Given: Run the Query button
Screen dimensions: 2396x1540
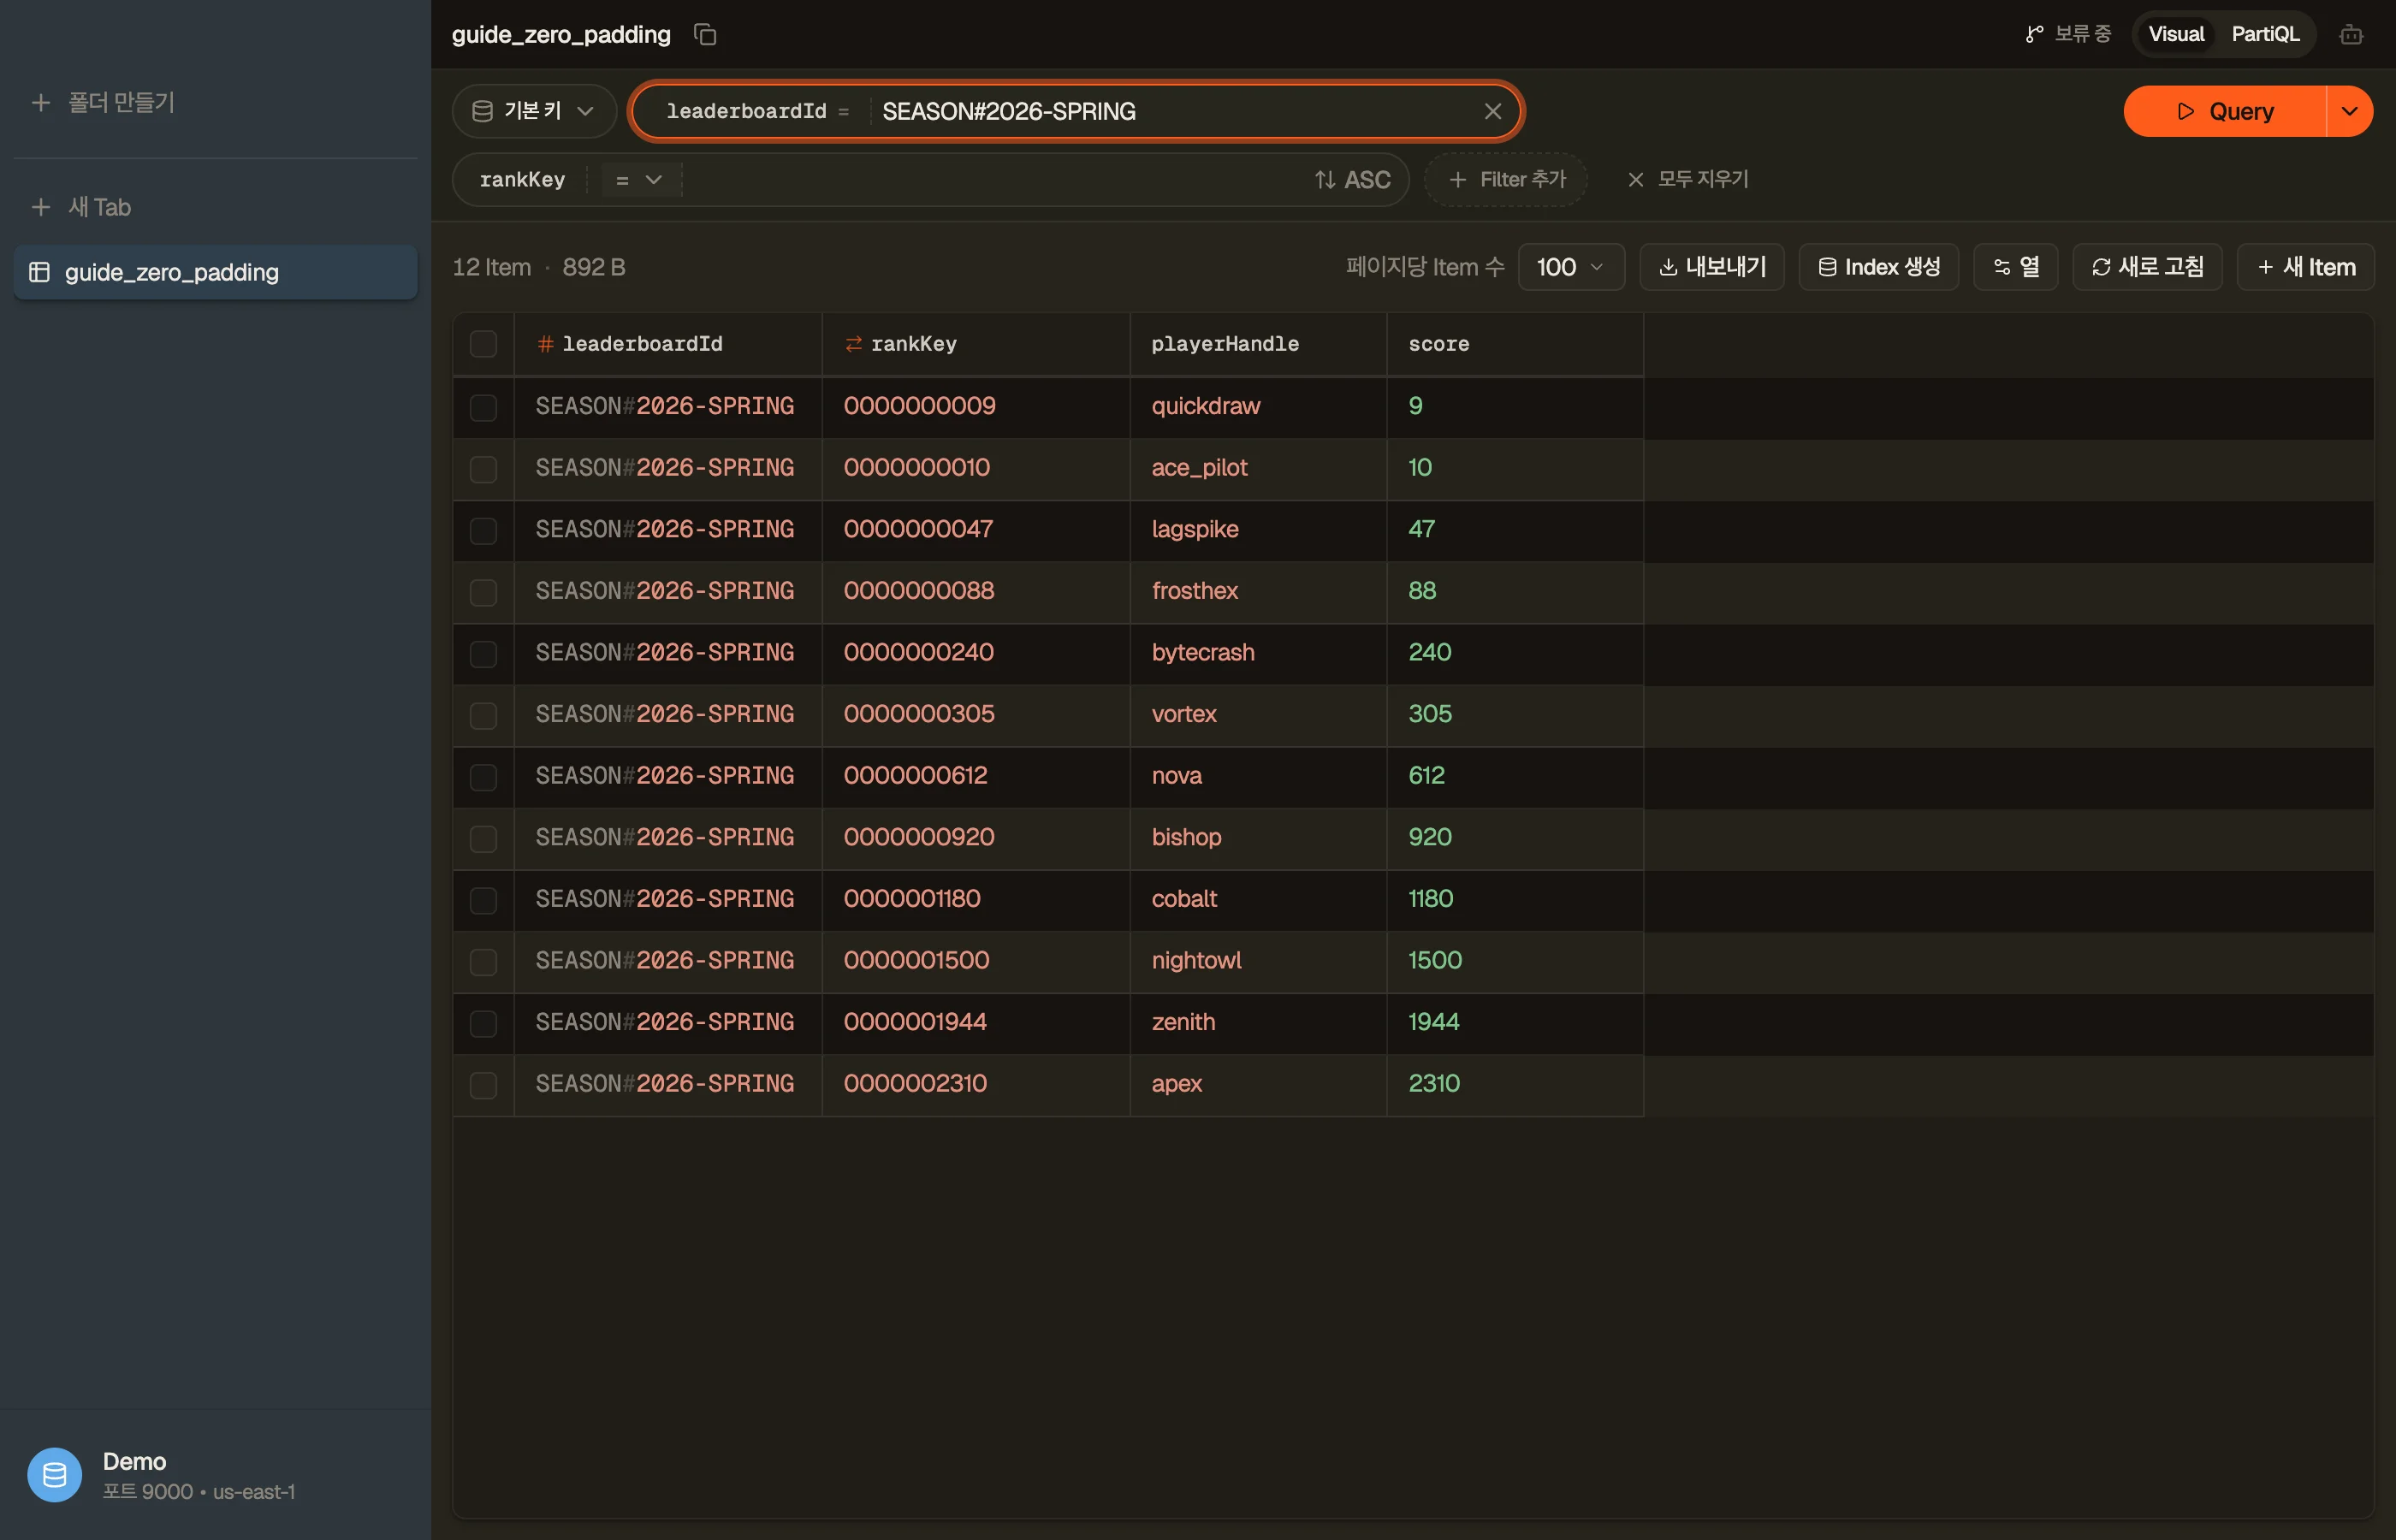Looking at the screenshot, I should (x=2224, y=111).
